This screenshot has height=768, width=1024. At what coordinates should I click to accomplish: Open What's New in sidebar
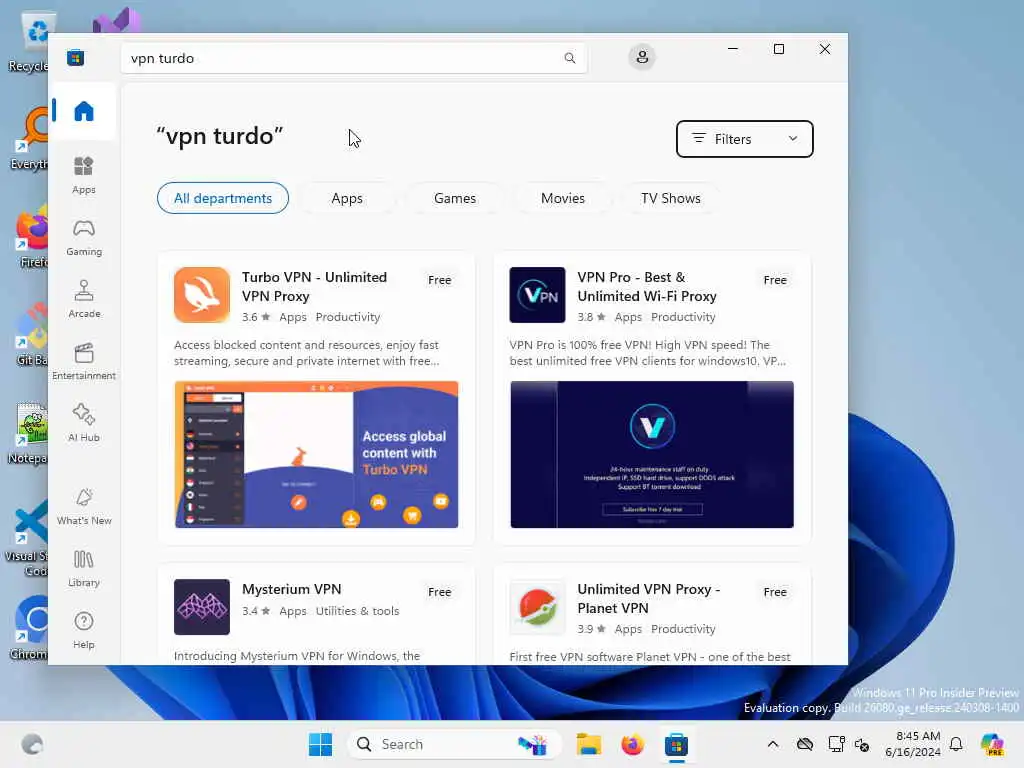84,506
